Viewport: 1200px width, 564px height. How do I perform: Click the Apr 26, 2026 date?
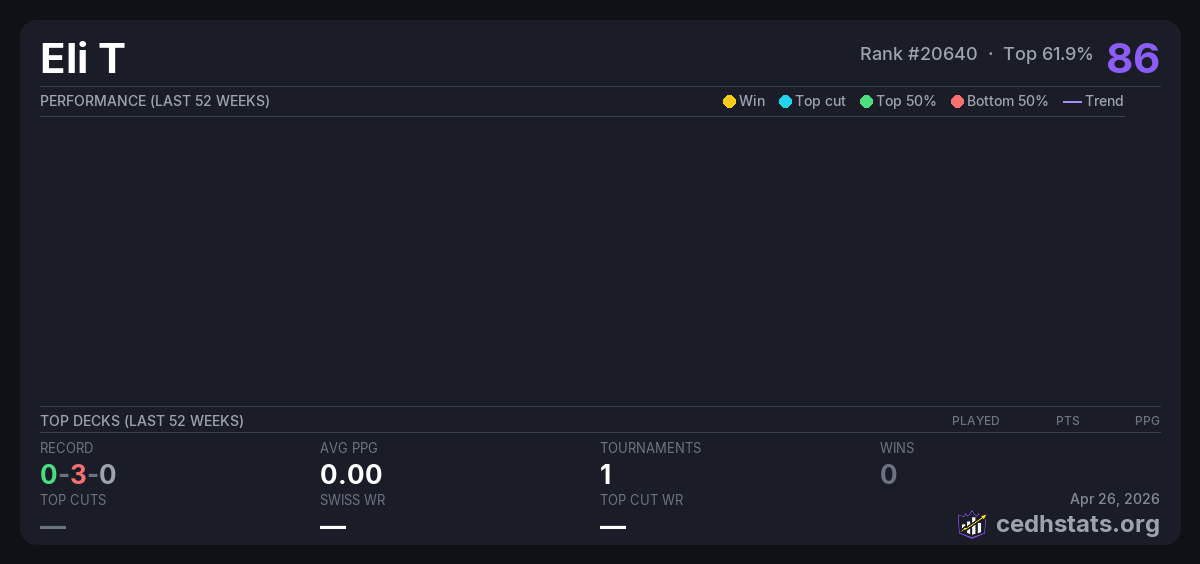(1114, 499)
